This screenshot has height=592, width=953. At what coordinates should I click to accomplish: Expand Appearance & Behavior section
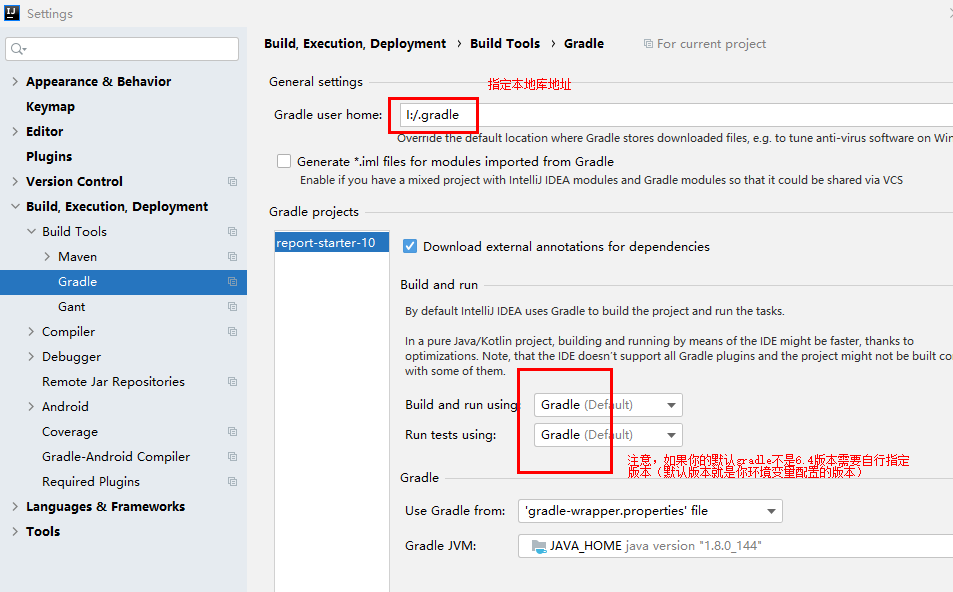15,81
